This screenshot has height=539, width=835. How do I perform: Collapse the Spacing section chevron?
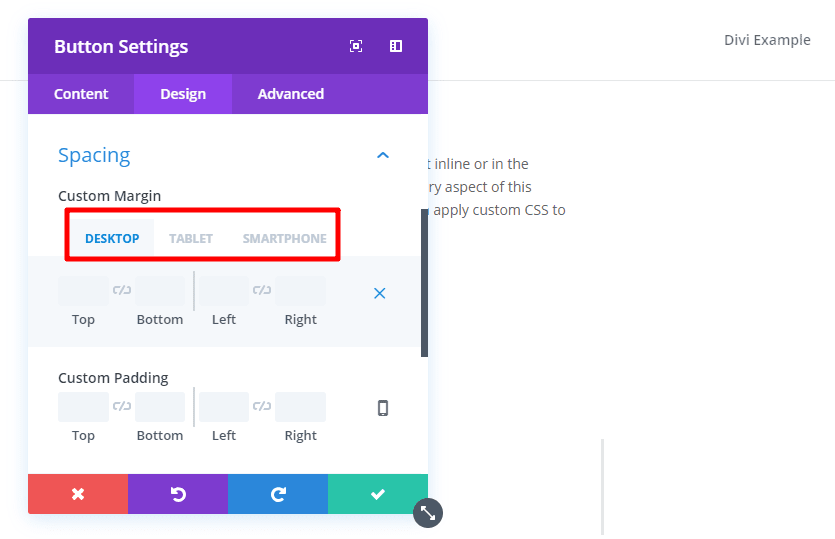[382, 155]
